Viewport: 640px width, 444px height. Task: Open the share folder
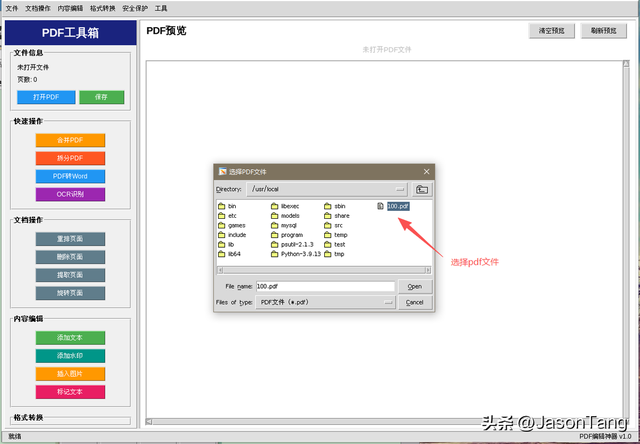click(337, 215)
